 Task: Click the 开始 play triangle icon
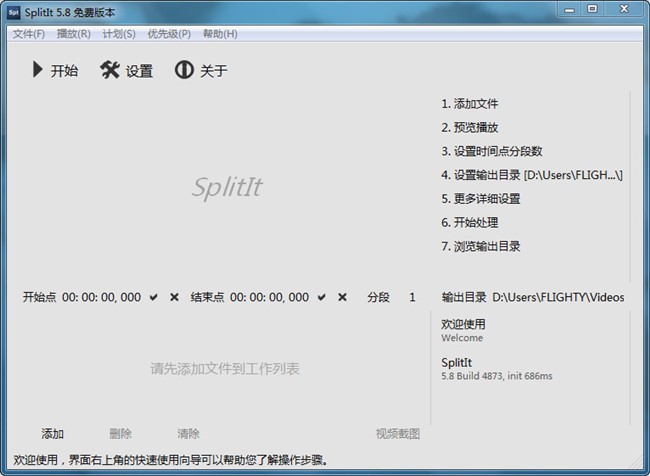(38, 70)
